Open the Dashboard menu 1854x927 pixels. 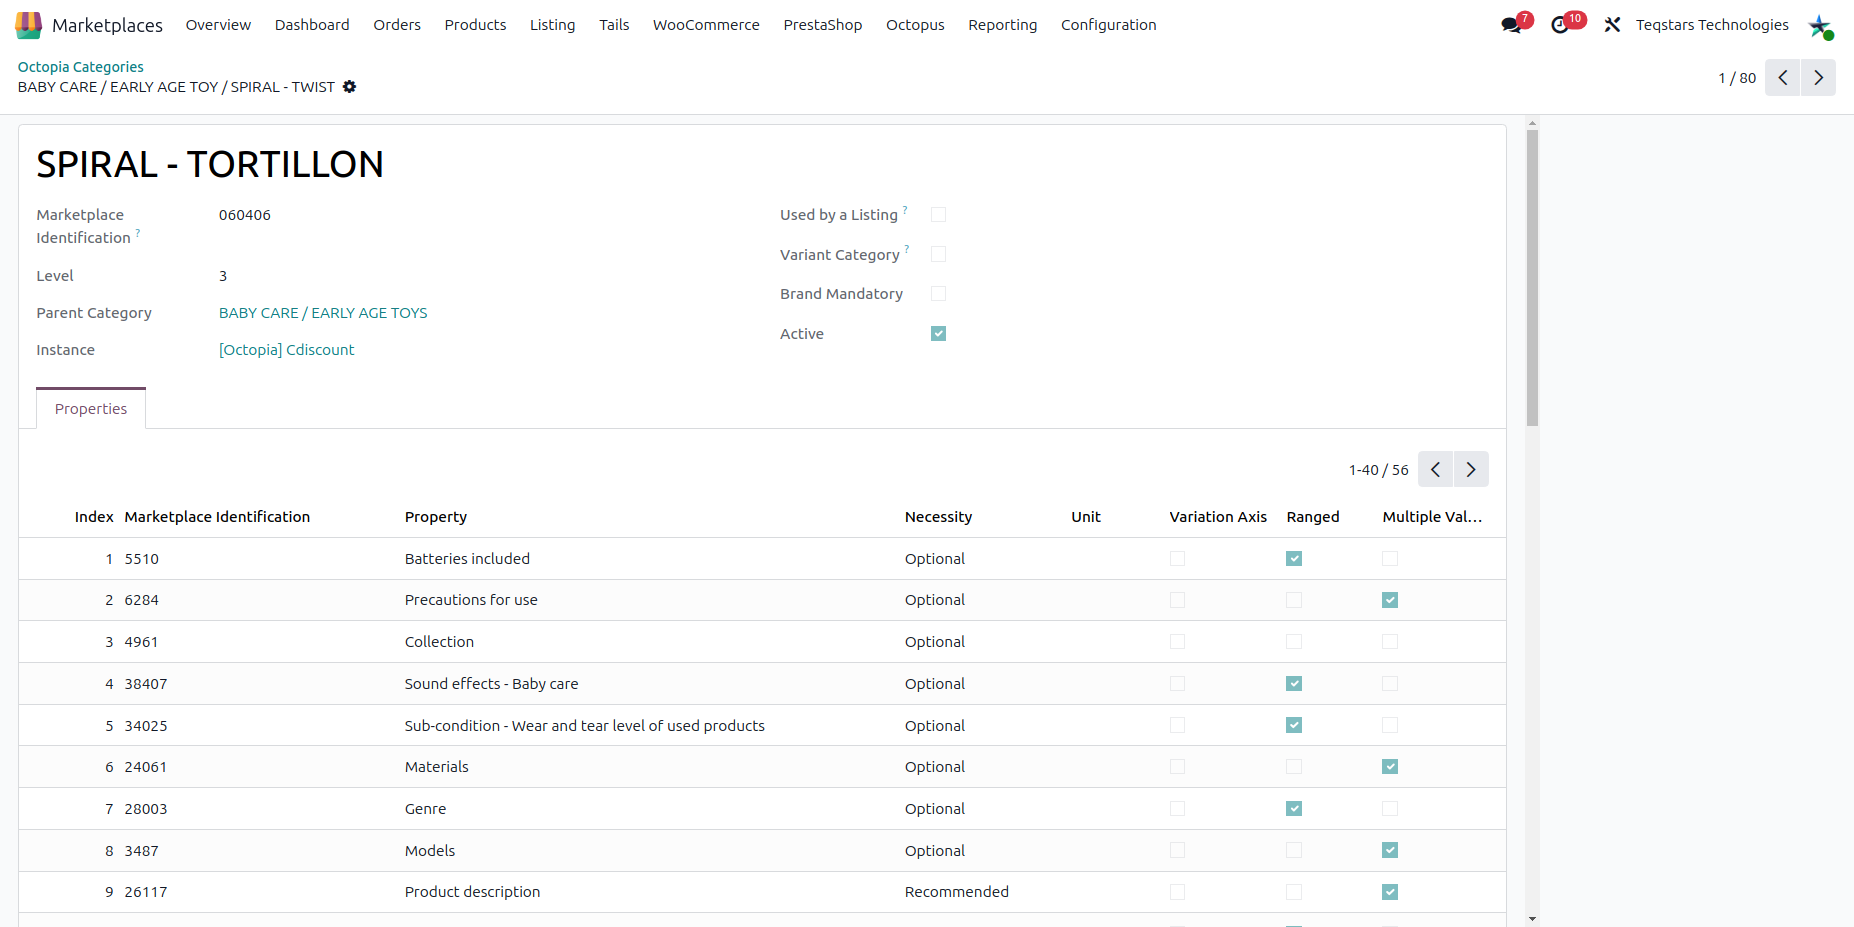click(x=312, y=25)
